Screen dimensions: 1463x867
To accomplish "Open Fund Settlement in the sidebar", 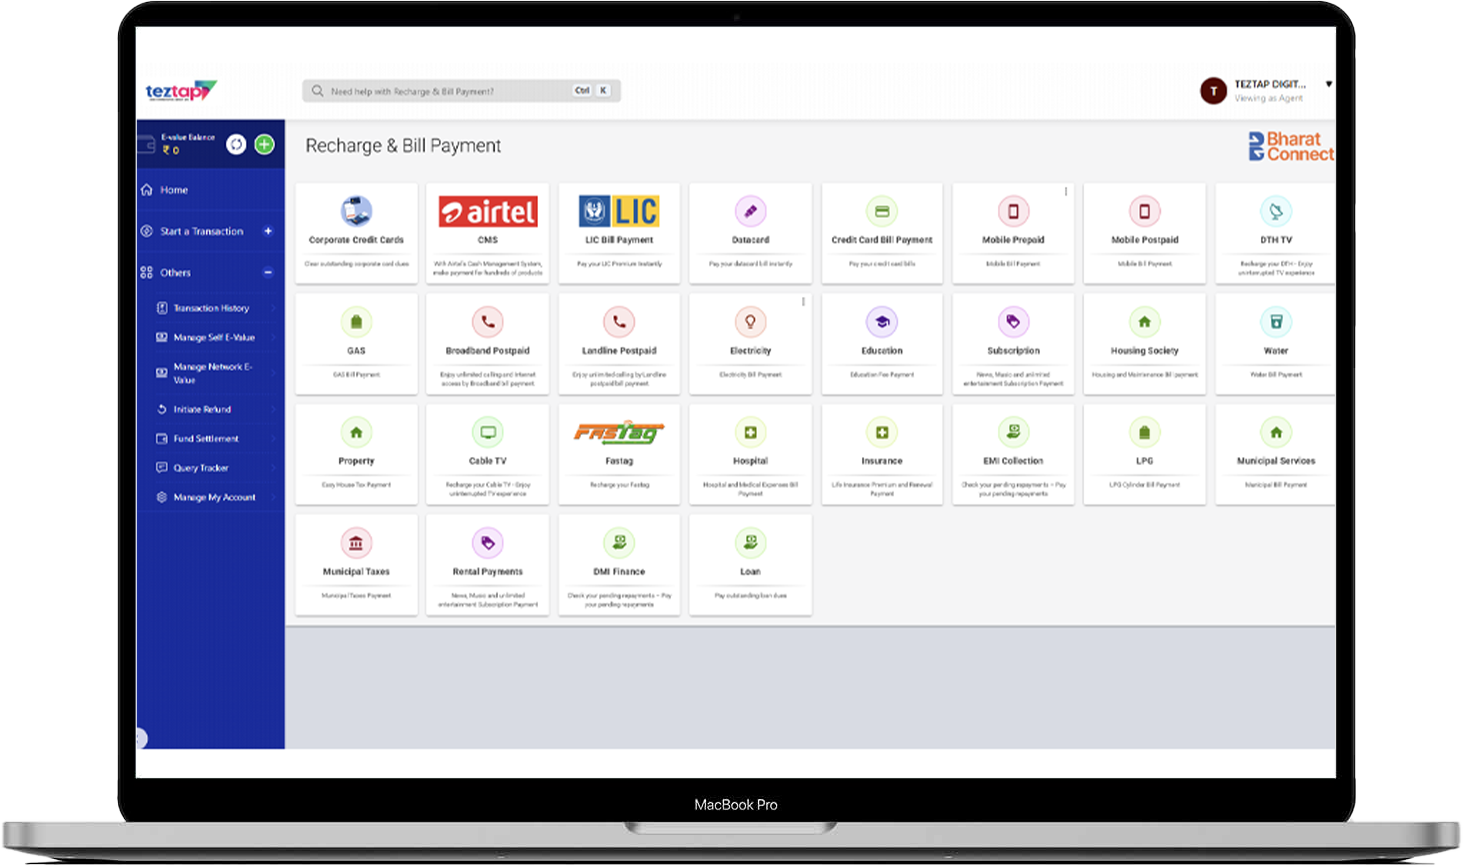I will [206, 438].
